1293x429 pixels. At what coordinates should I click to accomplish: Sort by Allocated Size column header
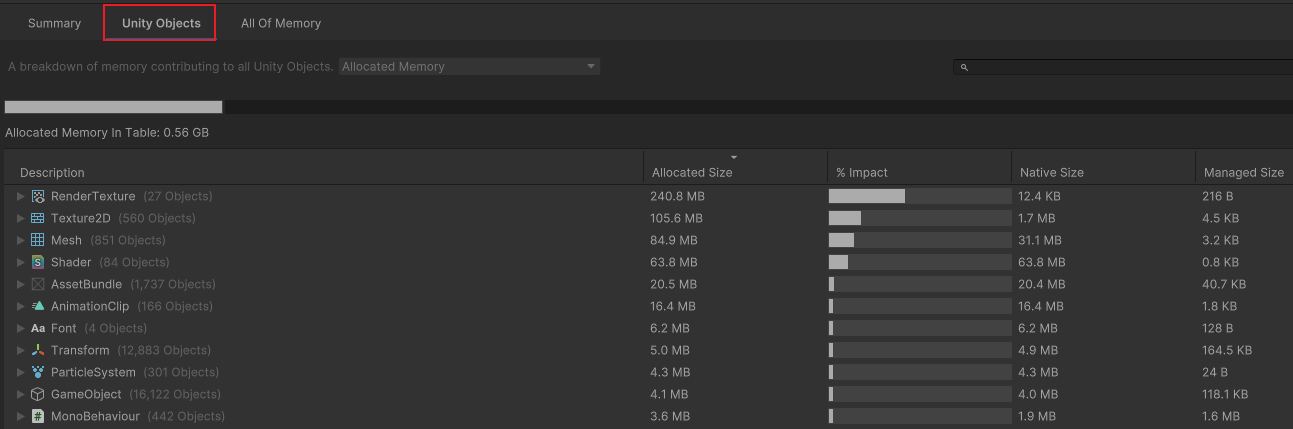[x=692, y=172]
